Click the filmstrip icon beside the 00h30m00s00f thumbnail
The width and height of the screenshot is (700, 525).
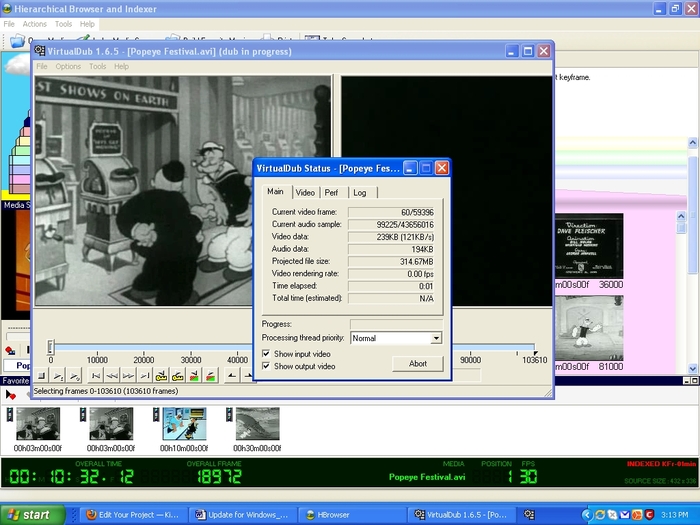(229, 415)
